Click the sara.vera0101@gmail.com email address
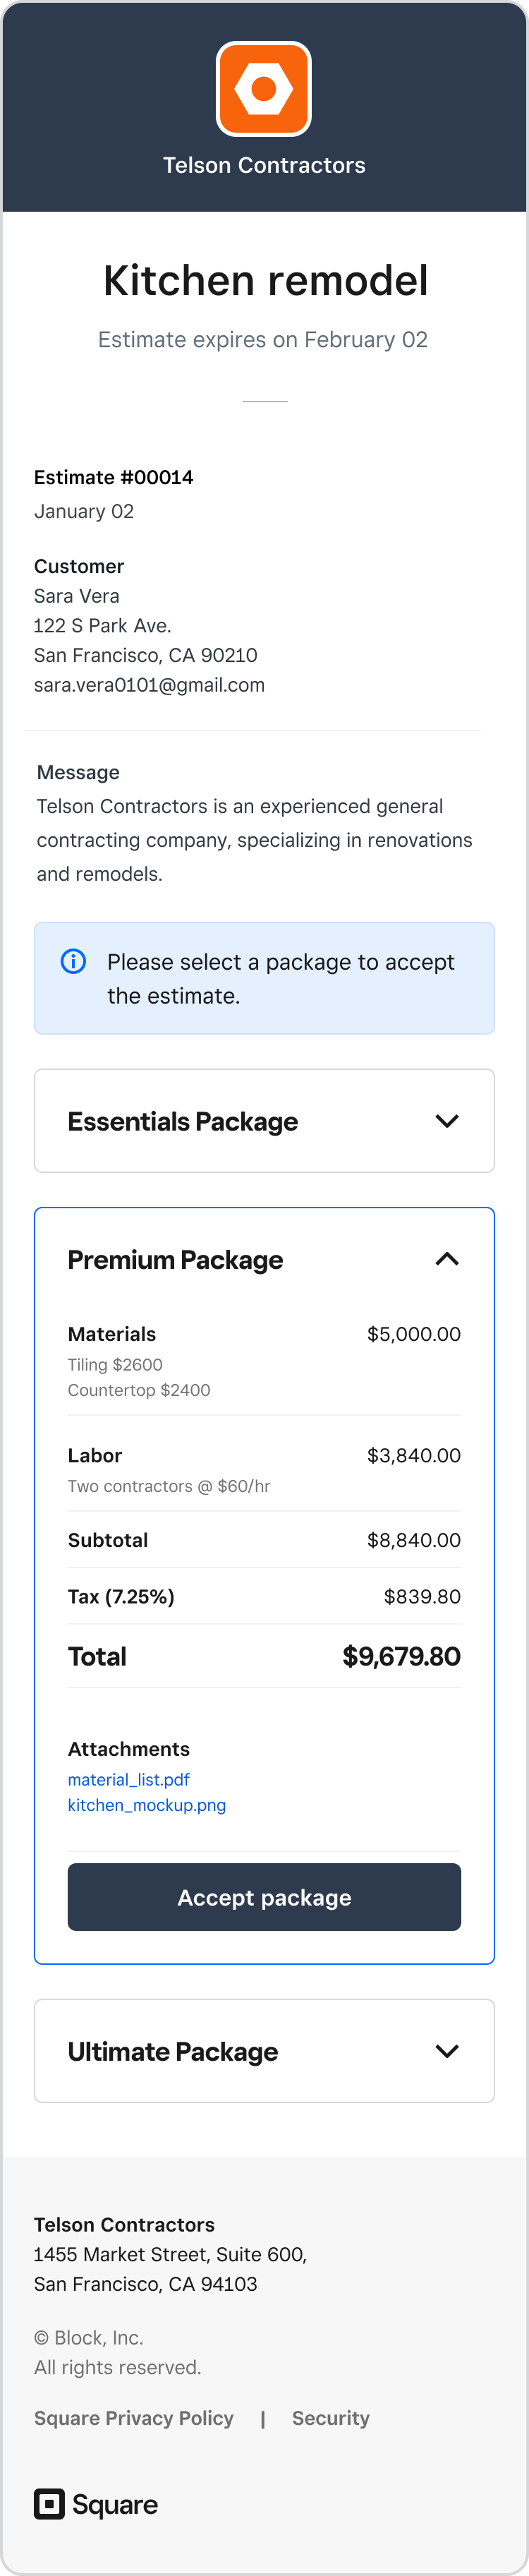Image resolution: width=529 pixels, height=2576 pixels. click(149, 685)
